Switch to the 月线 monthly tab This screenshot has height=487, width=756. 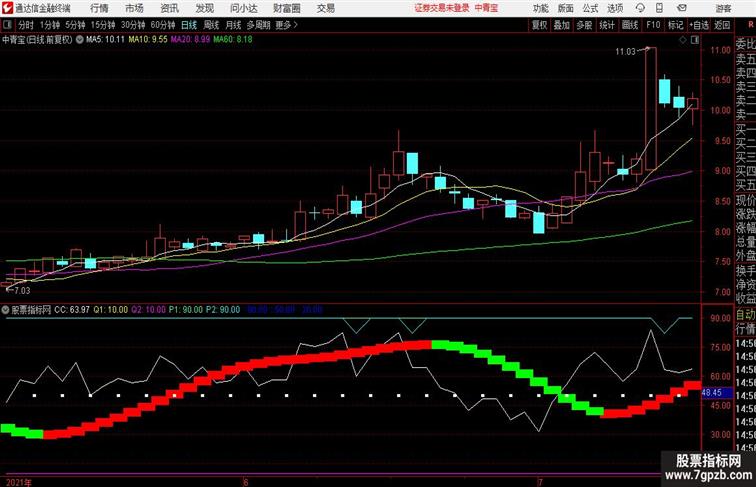233,25
